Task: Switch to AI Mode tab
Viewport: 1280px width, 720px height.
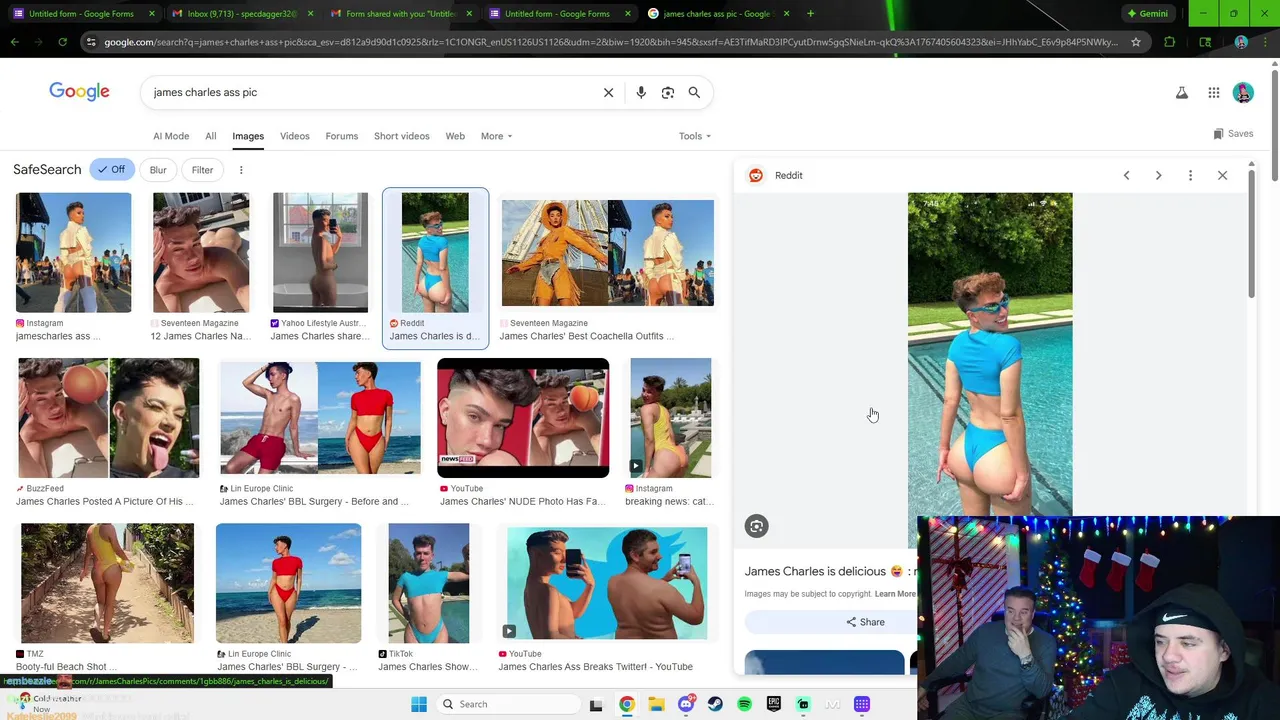Action: (x=171, y=136)
